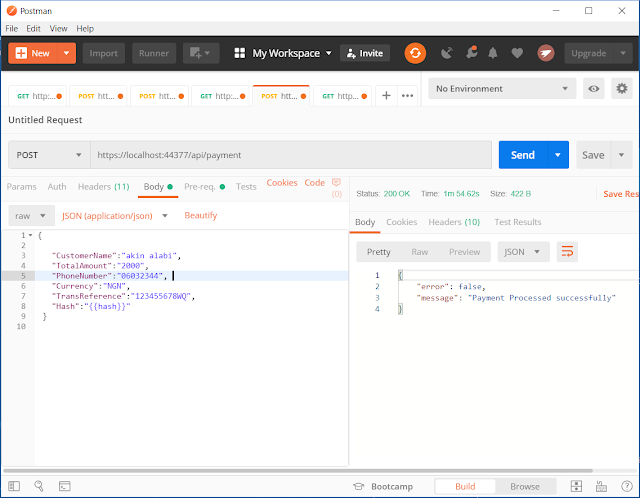This screenshot has width=640, height=498.
Task: Open the Test Results tab
Action: pos(518,222)
